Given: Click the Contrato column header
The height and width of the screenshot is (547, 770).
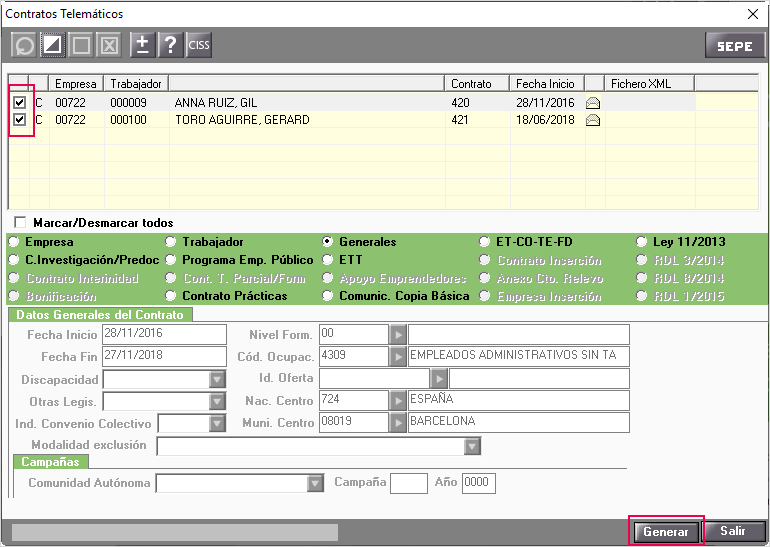Looking at the screenshot, I should tap(477, 83).
